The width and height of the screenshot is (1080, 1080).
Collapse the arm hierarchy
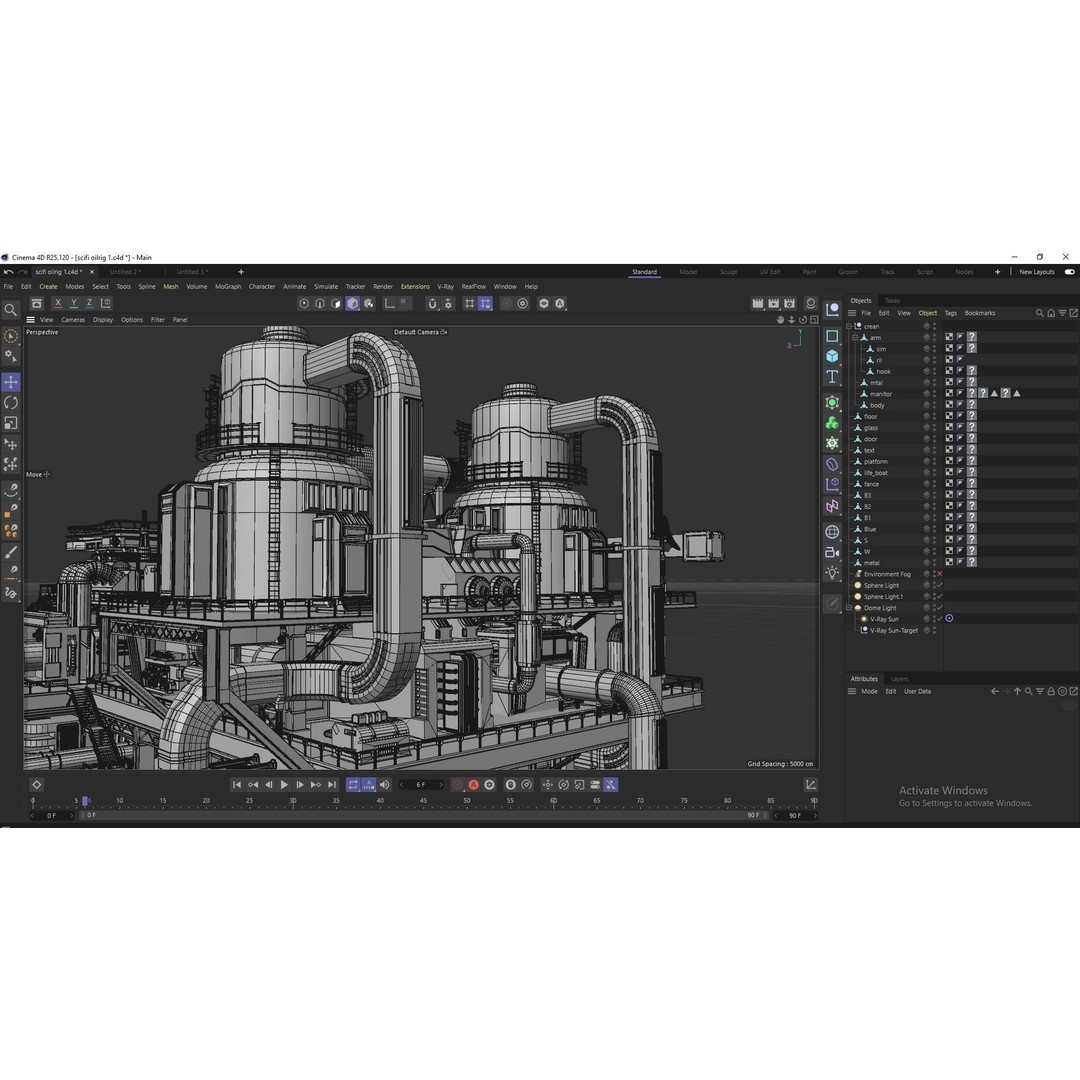(854, 337)
